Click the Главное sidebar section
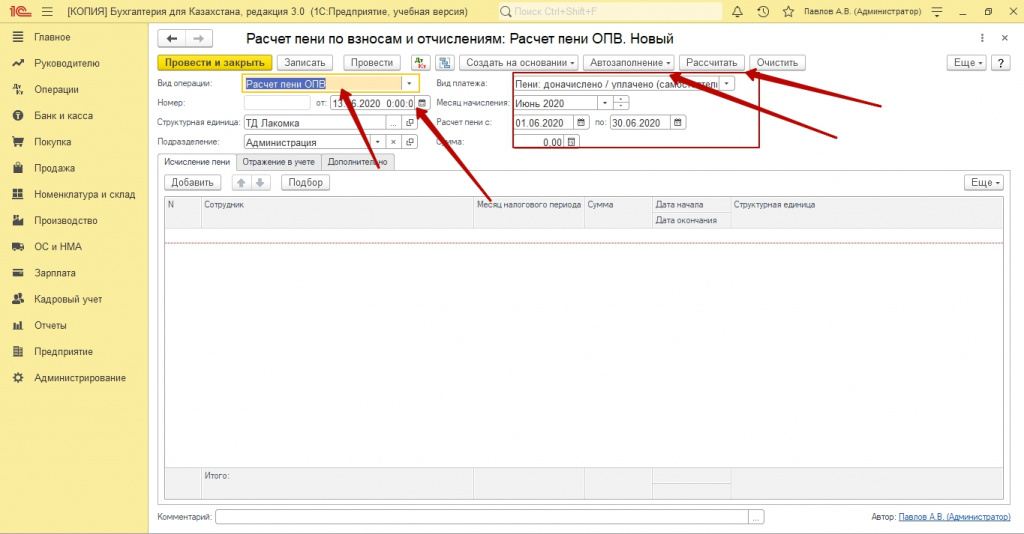This screenshot has height=534, width=1024. [52, 37]
